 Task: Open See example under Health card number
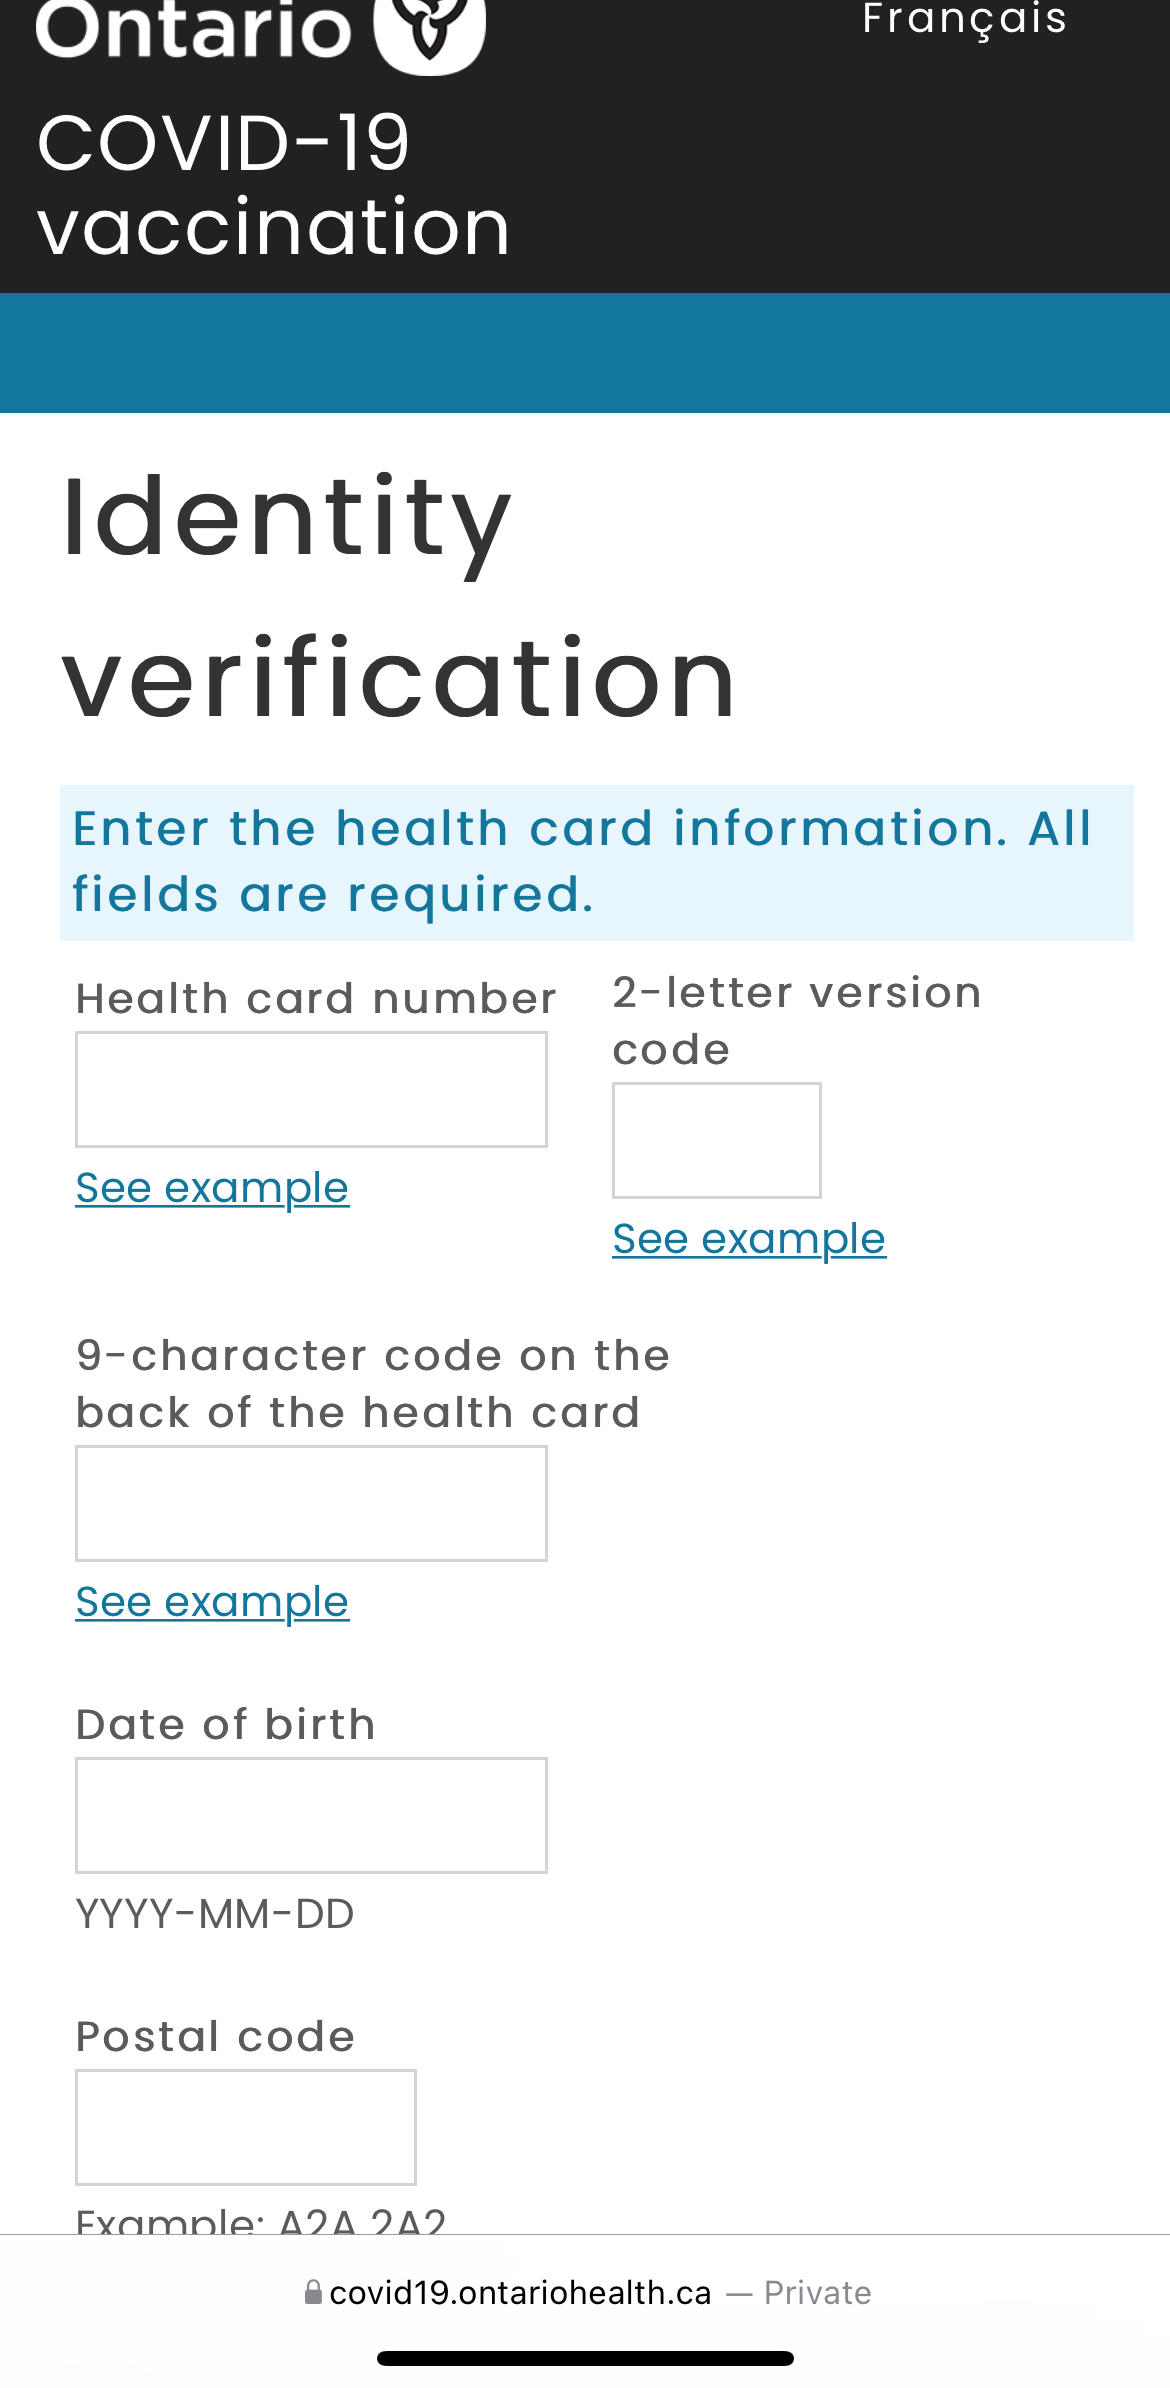212,1188
